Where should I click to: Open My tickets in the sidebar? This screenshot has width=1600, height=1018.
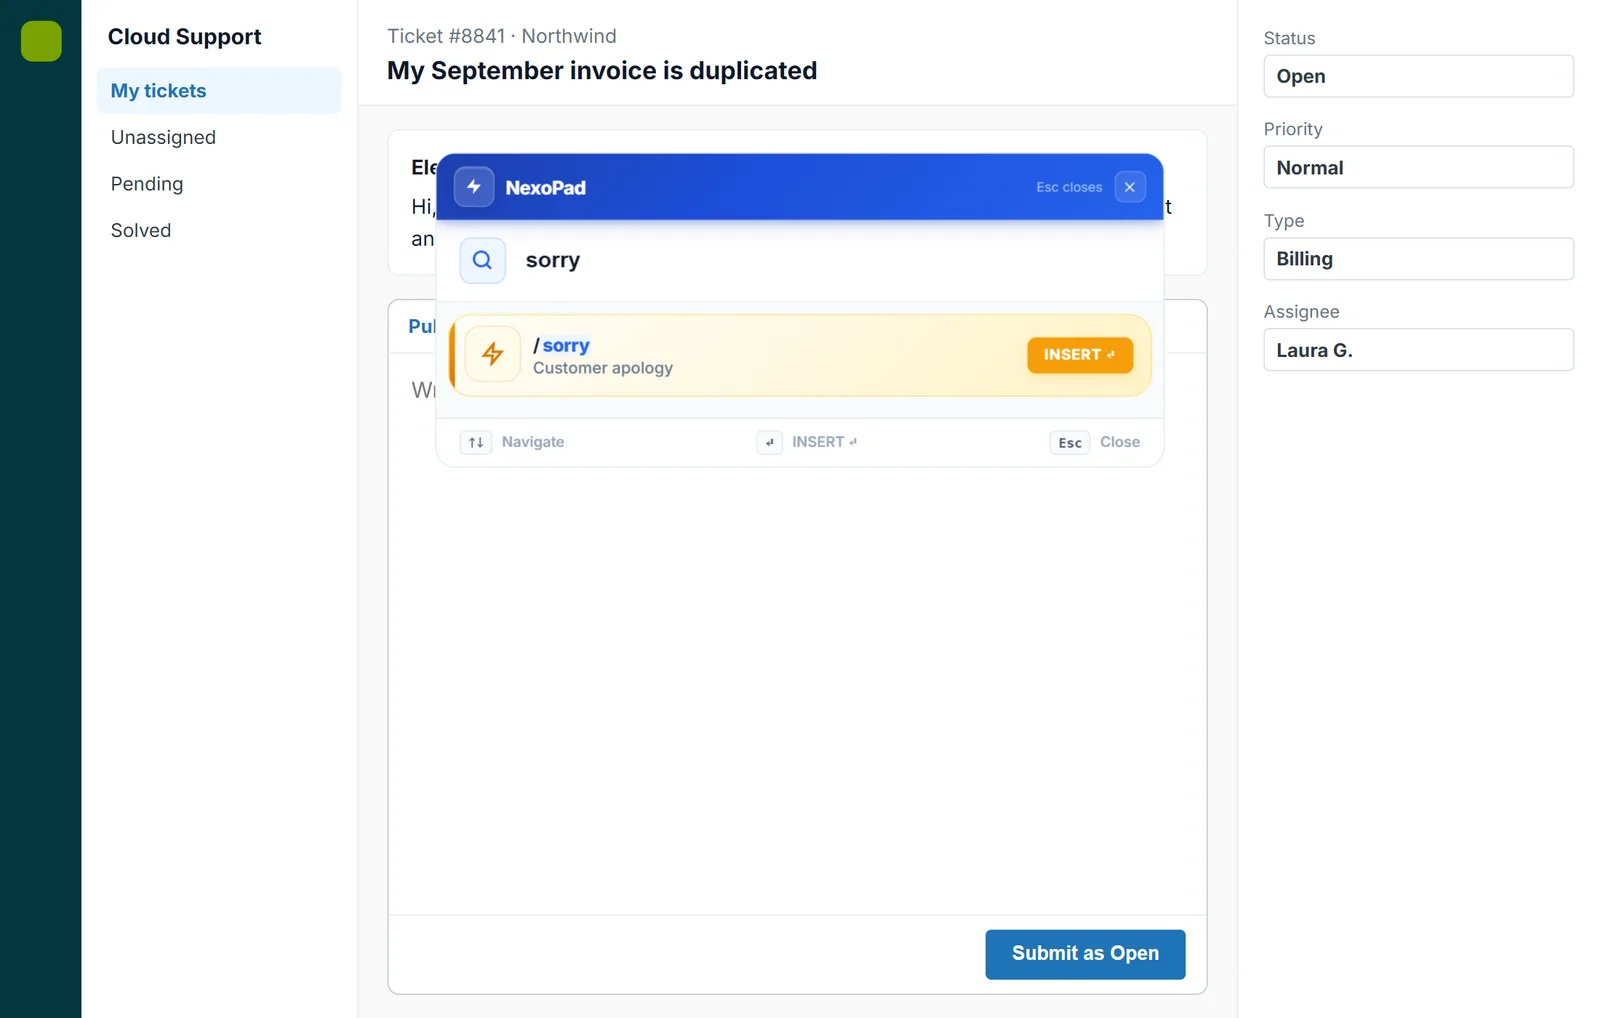(x=219, y=91)
